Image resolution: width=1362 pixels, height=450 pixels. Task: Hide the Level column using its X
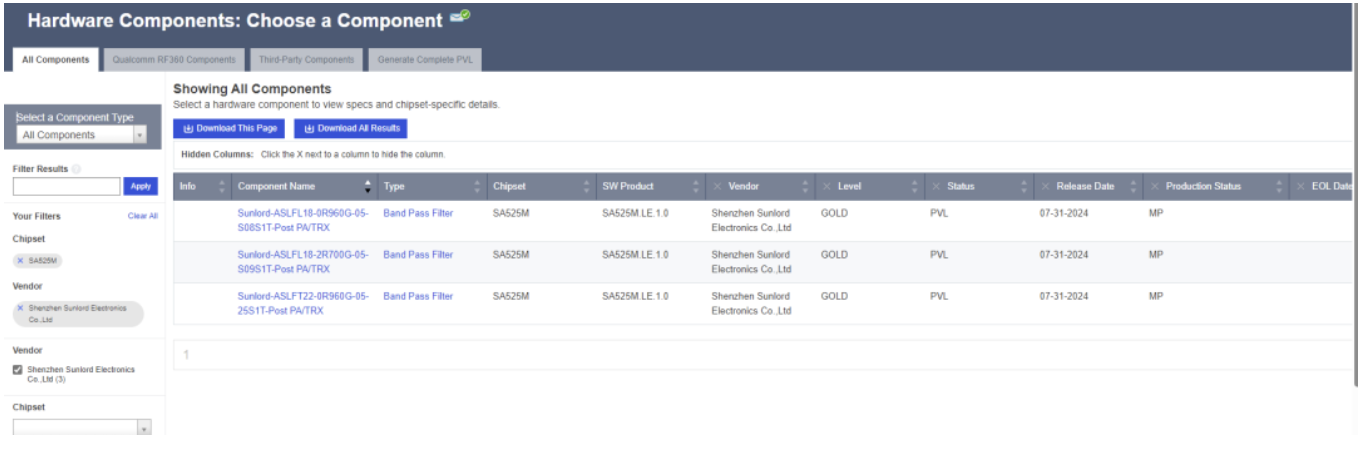[x=826, y=187]
